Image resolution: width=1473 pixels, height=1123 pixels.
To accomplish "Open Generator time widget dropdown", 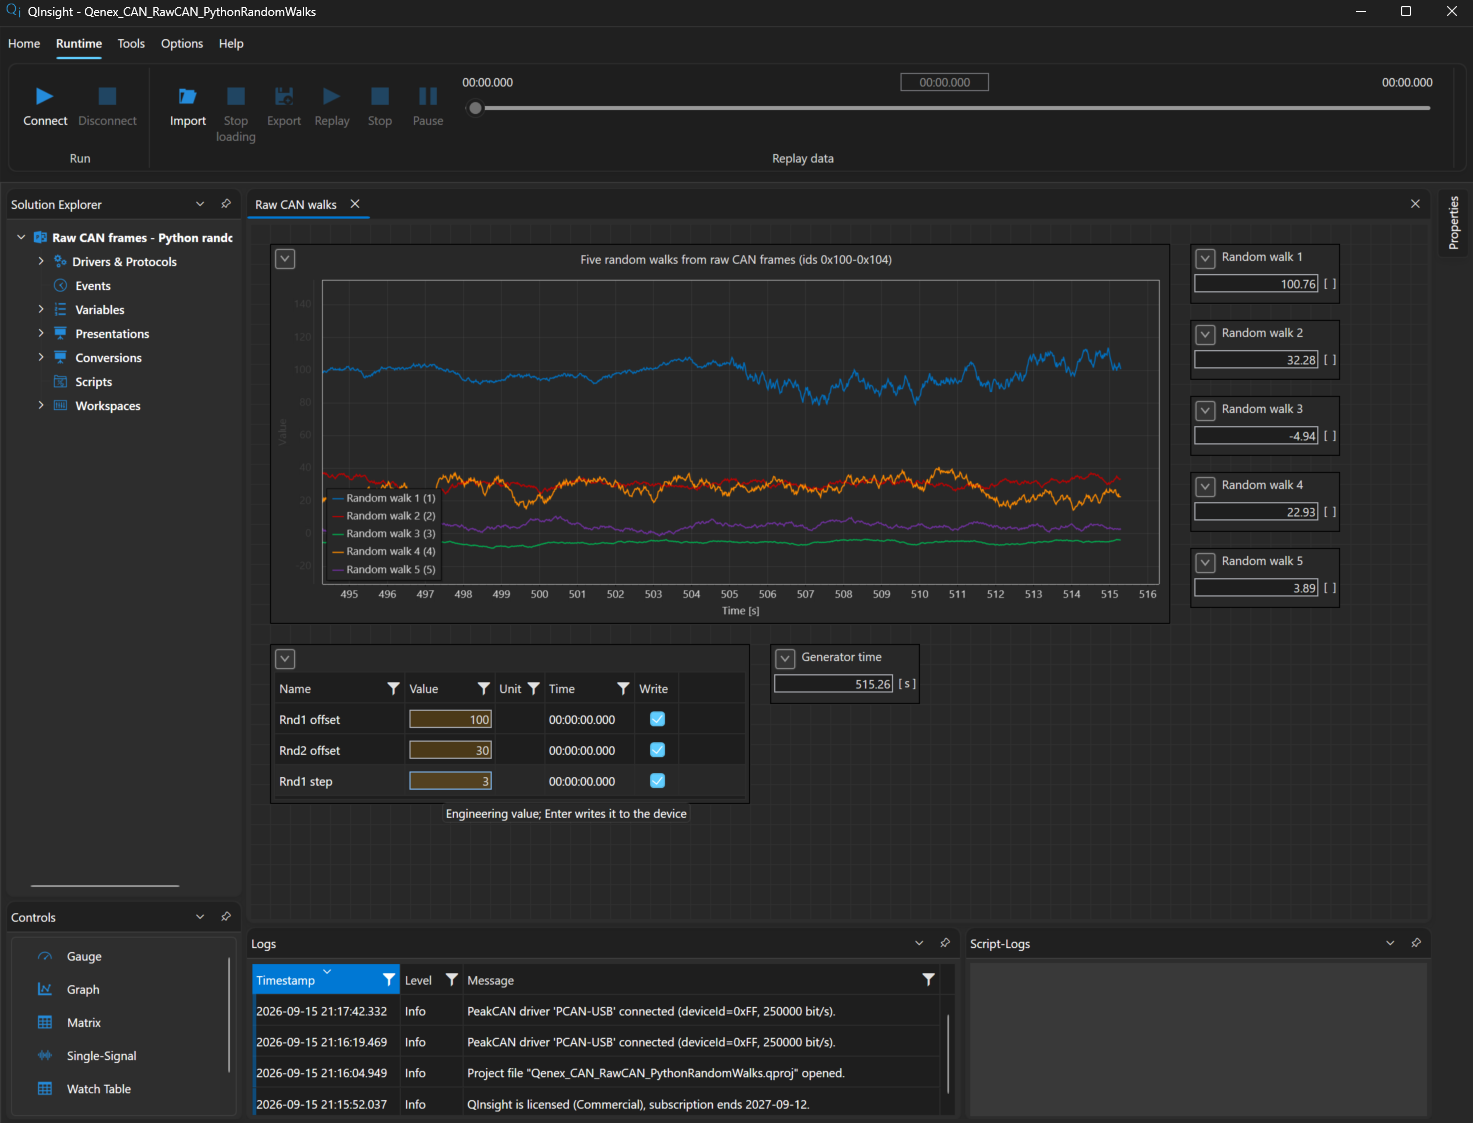I will pyautogui.click(x=786, y=658).
